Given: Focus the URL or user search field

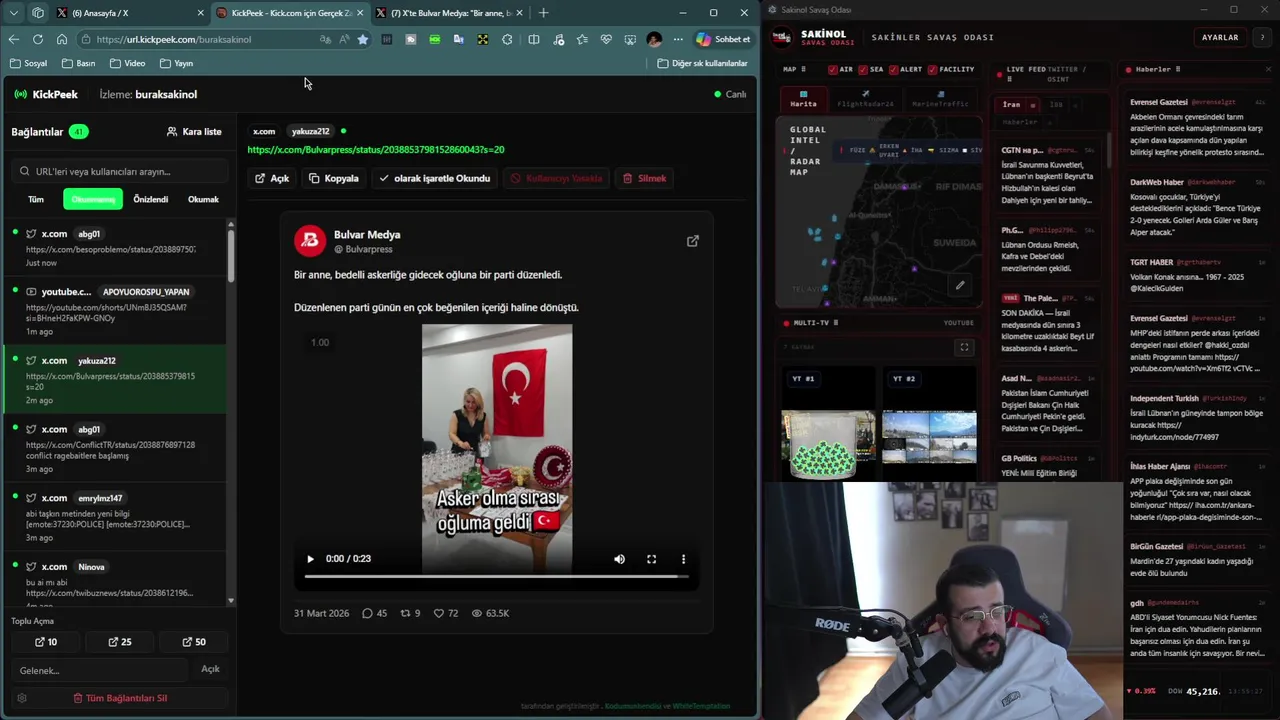Looking at the screenshot, I should coord(120,171).
